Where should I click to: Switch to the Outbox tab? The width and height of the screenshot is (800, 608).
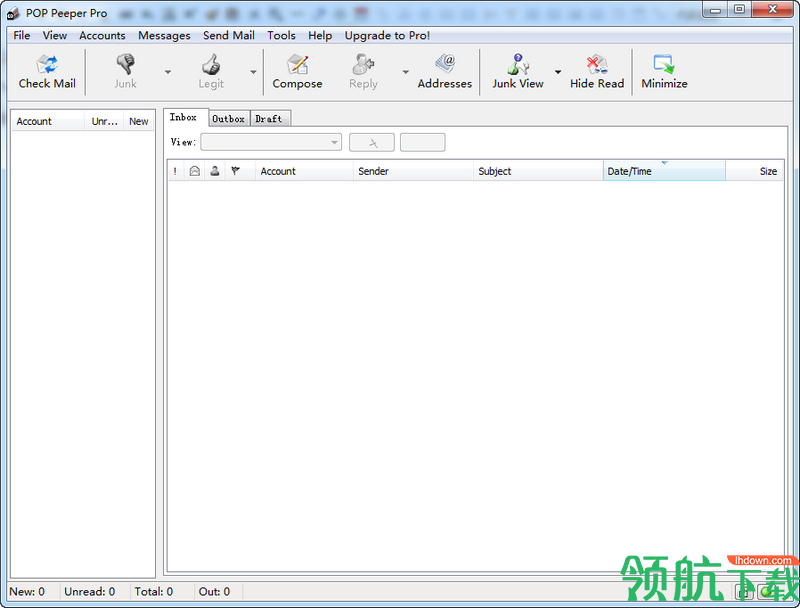click(229, 119)
